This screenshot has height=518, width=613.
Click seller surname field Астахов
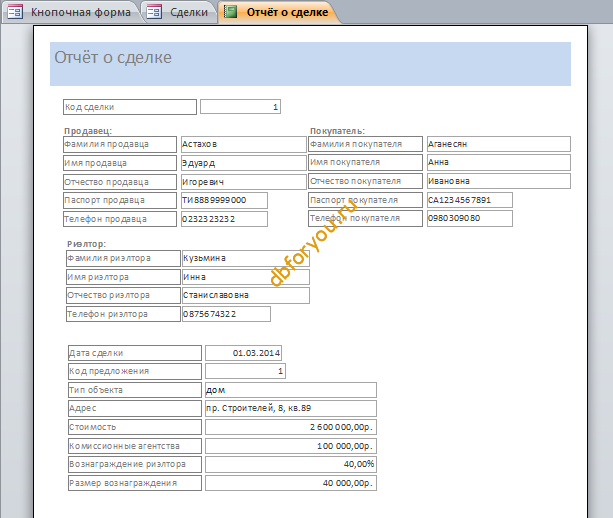(244, 144)
